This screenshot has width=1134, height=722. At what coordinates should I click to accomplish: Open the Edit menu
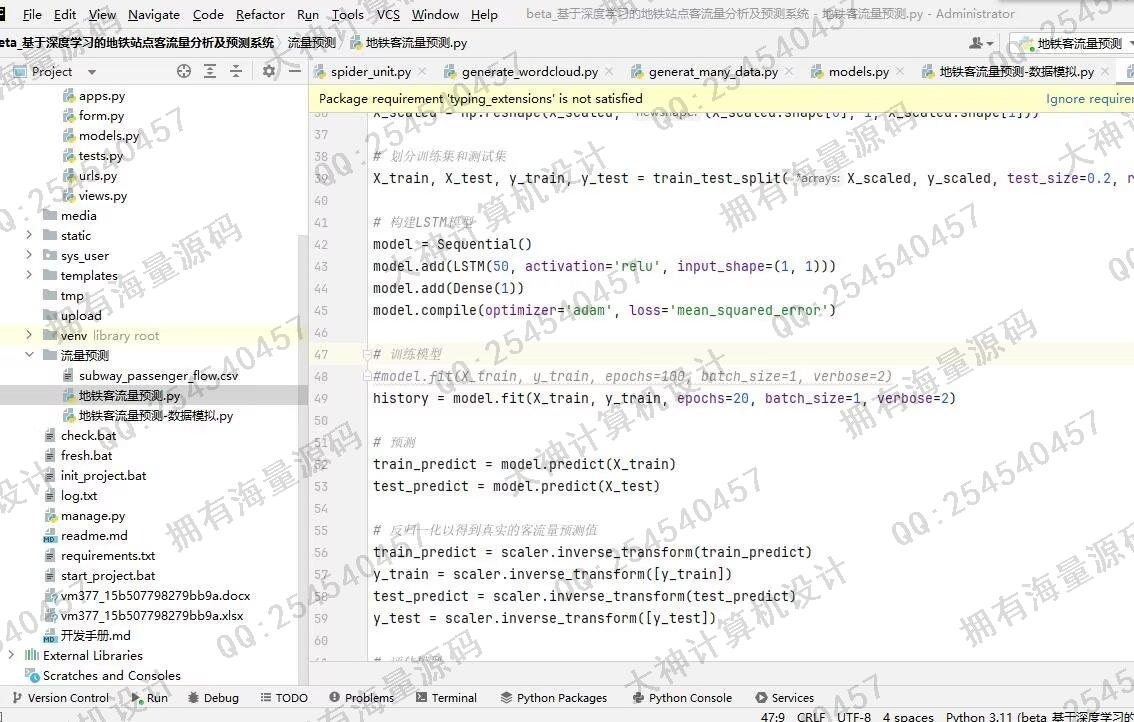64,14
